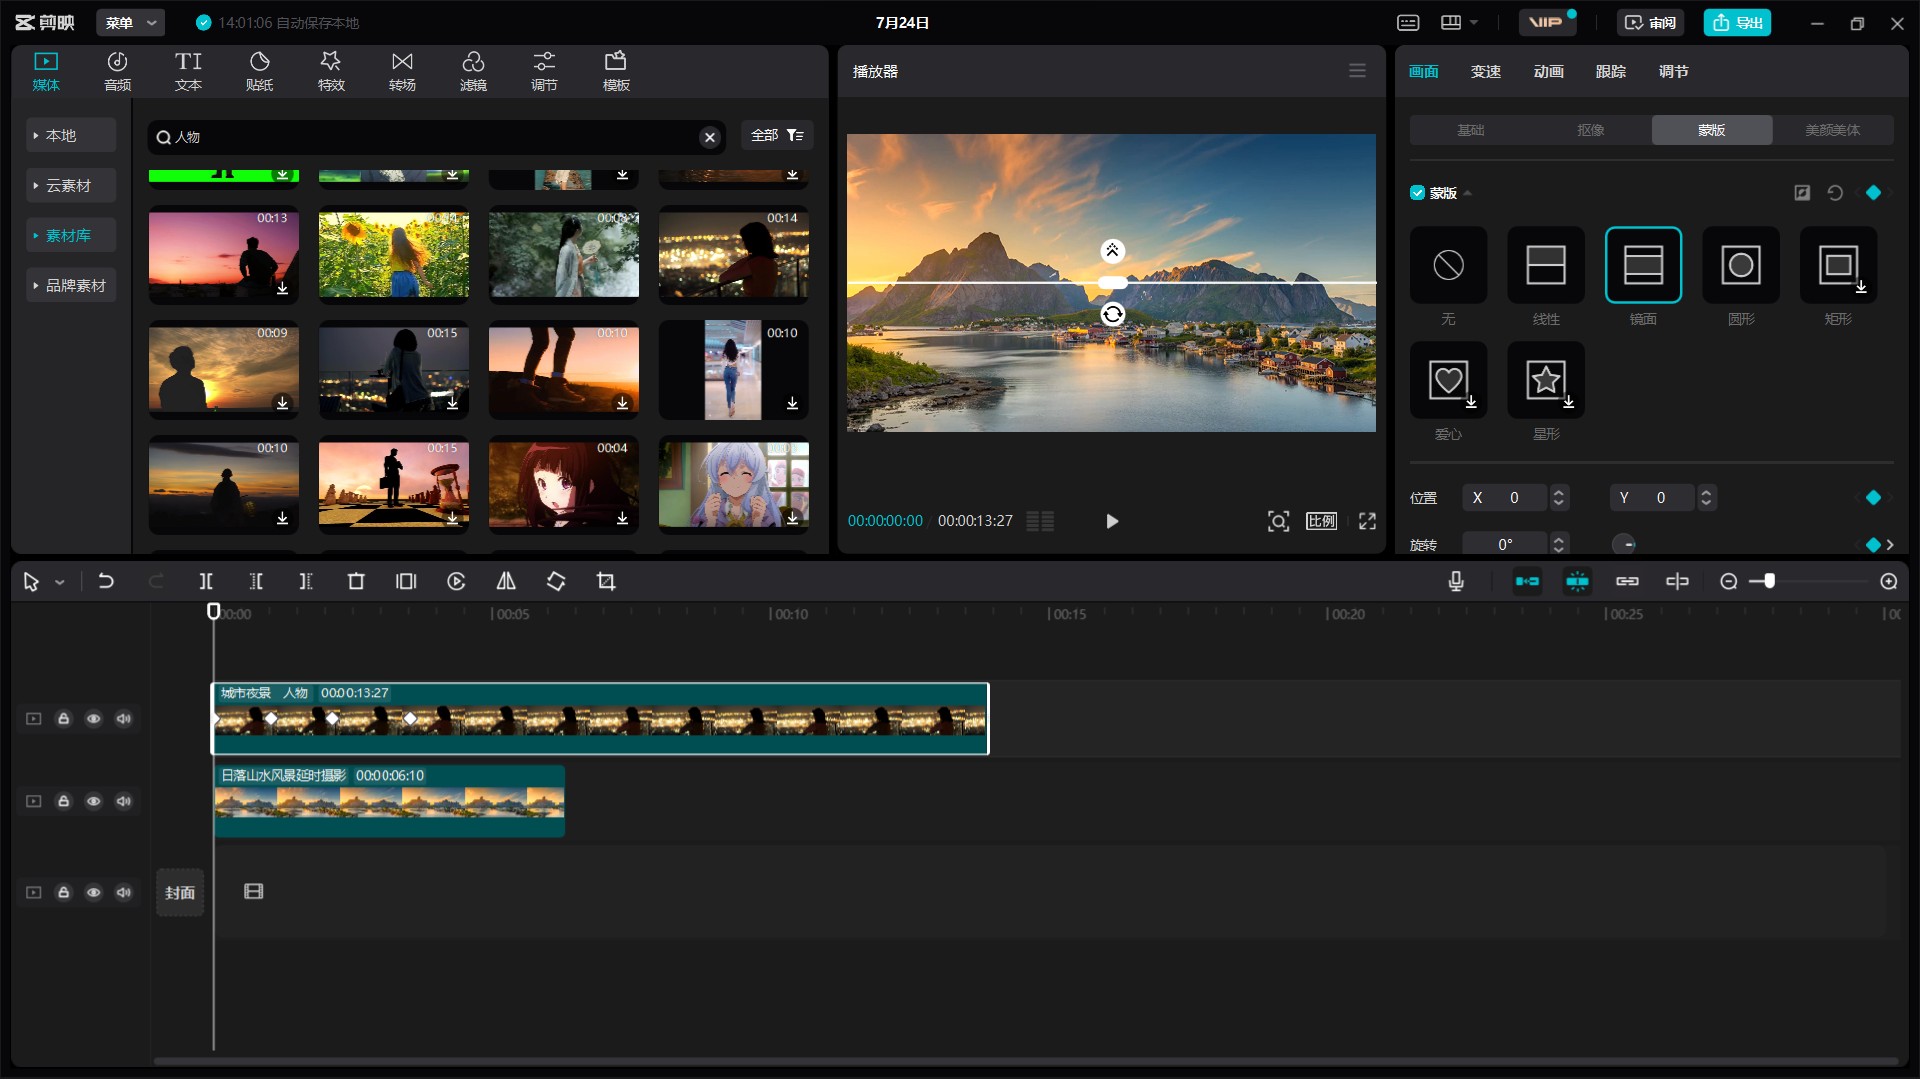Select the 镜面 mirror mask

pyautogui.click(x=1643, y=265)
